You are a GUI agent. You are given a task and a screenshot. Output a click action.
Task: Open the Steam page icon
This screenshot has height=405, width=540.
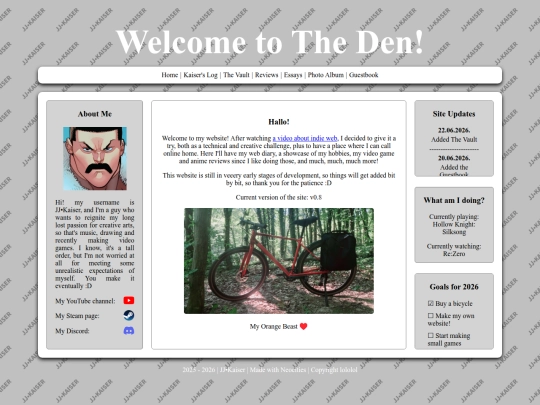(129, 315)
